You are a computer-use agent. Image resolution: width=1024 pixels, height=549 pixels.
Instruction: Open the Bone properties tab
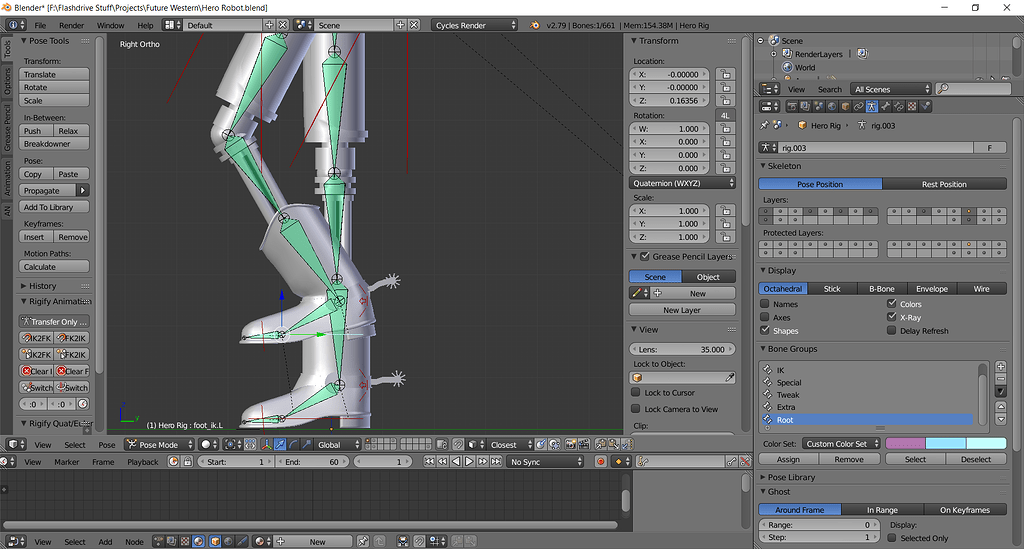[885, 106]
